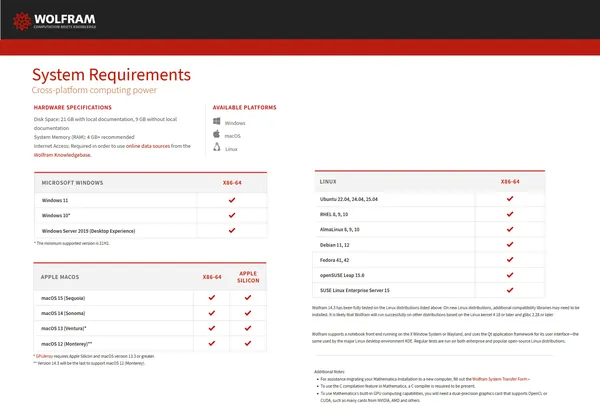This screenshot has height=419, width=600.
Task: Click the Apple macOS platform icon
Action: 217,134
